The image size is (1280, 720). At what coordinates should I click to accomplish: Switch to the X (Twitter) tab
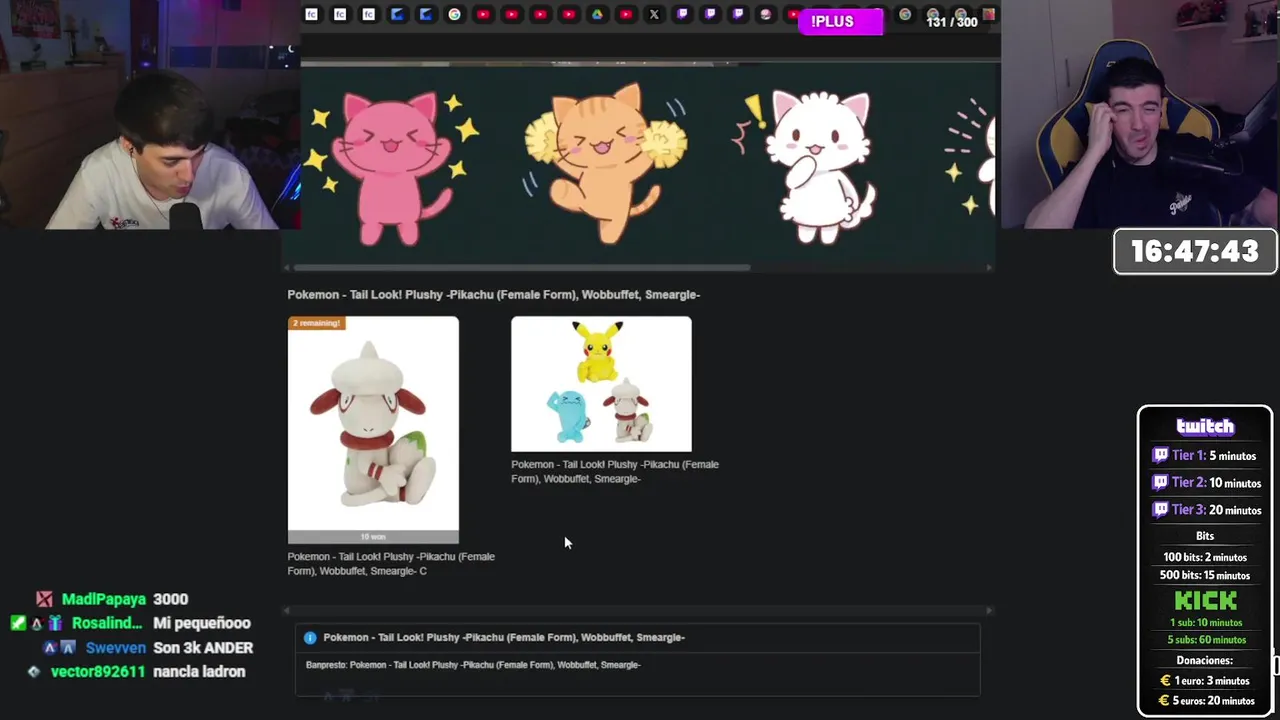tap(654, 14)
